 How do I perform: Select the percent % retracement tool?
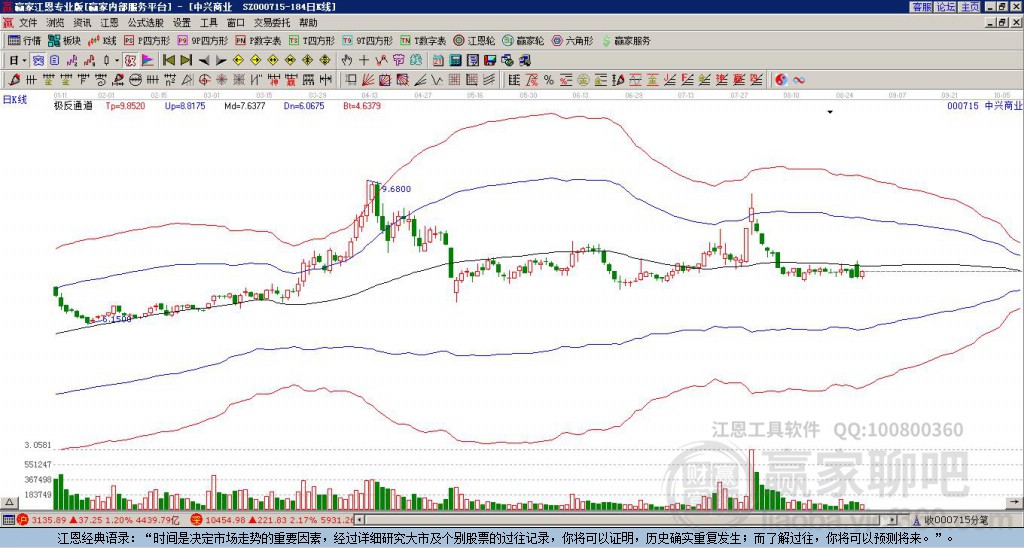point(549,80)
